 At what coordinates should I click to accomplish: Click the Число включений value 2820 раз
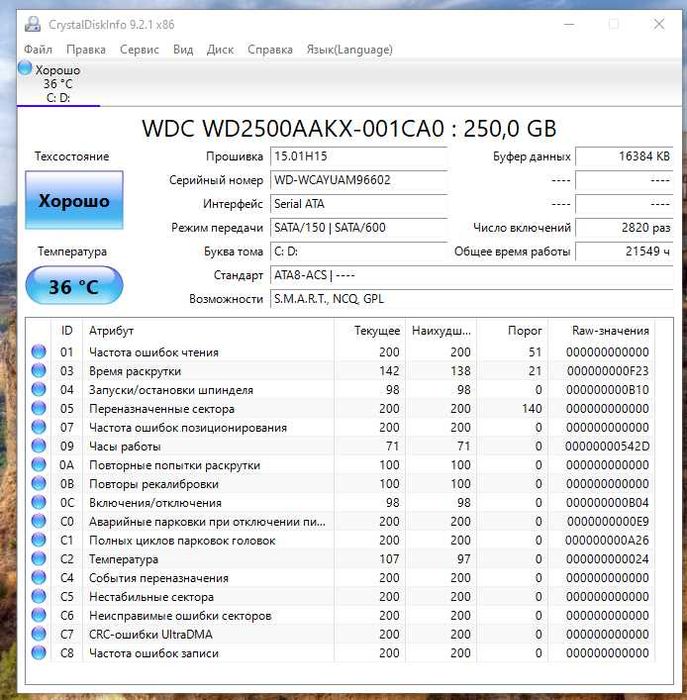tap(624, 227)
